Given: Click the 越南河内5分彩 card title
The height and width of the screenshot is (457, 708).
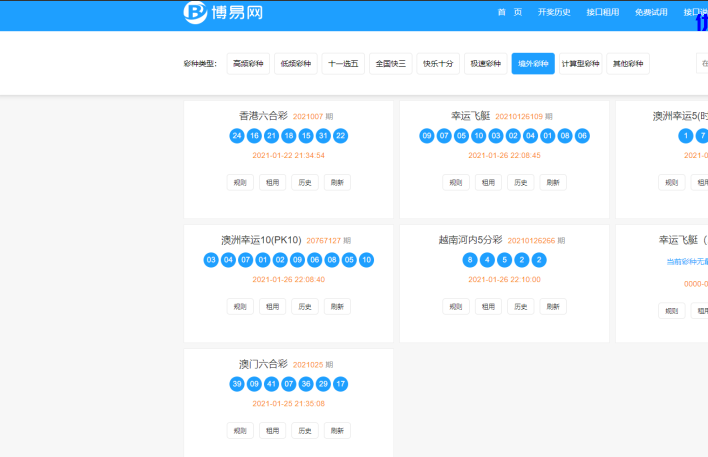Looking at the screenshot, I should click(470, 240).
